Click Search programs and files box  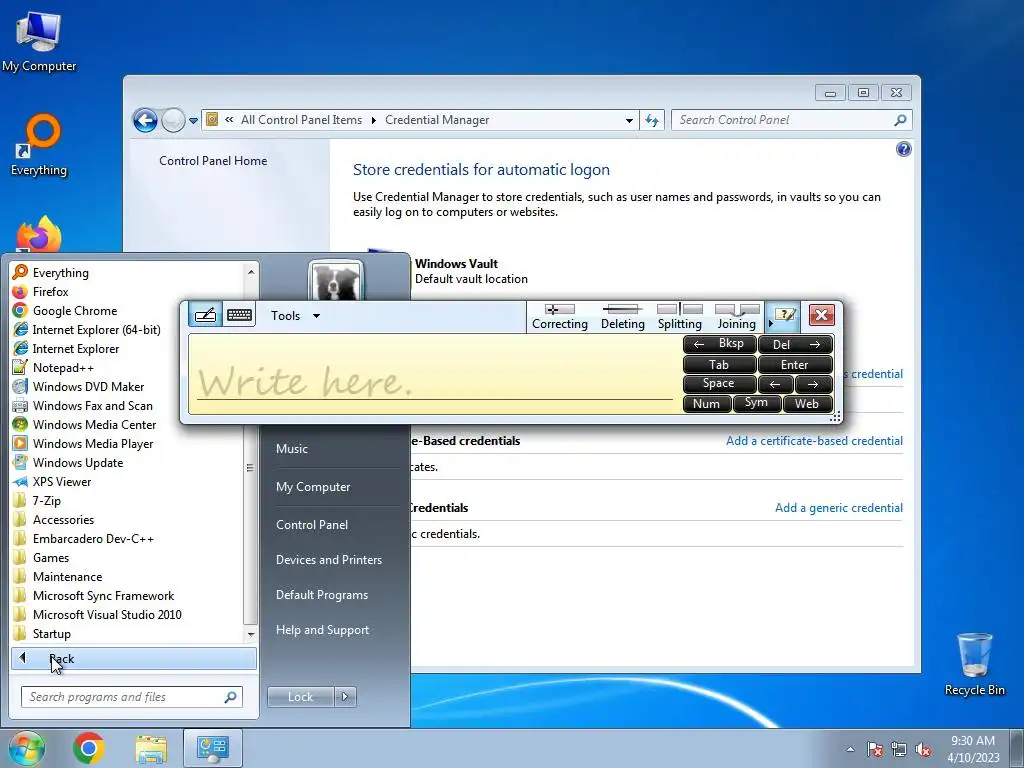click(131, 697)
